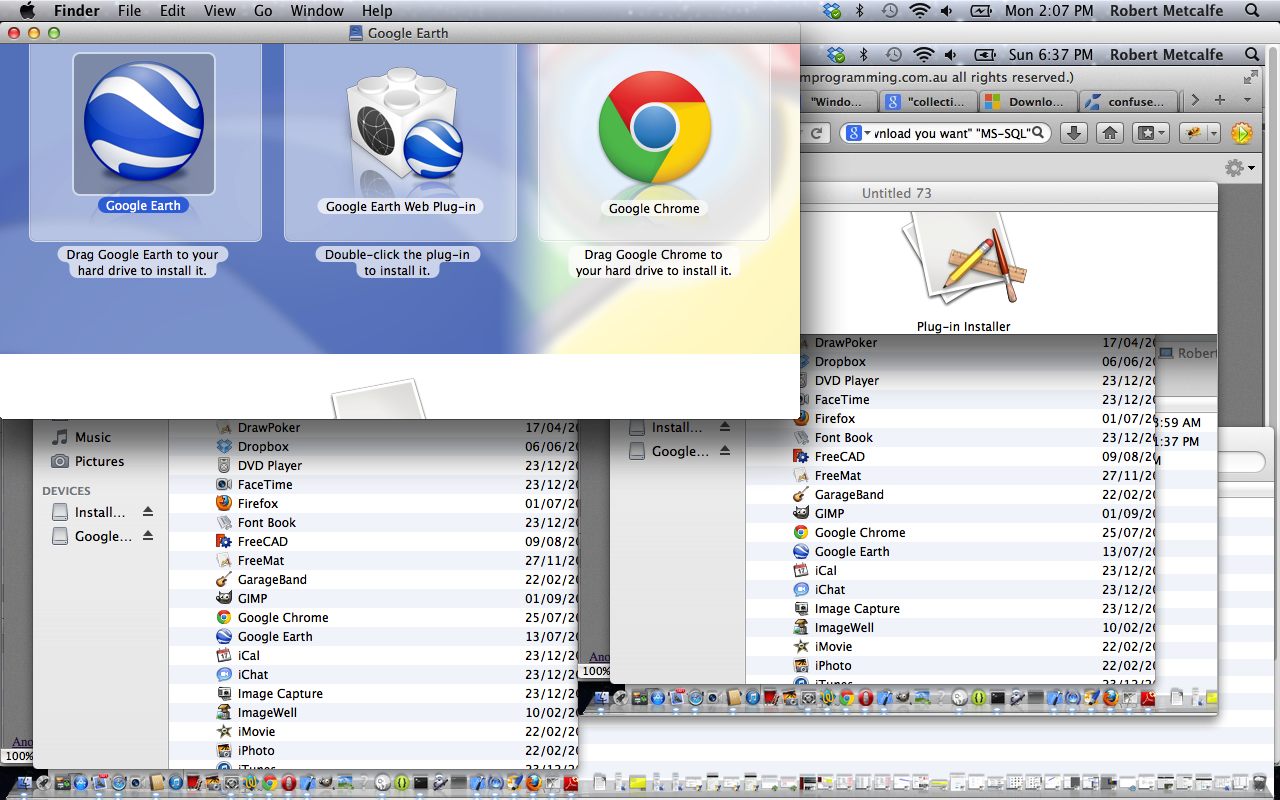
Task: Click the browser search text field
Action: [x=950, y=133]
